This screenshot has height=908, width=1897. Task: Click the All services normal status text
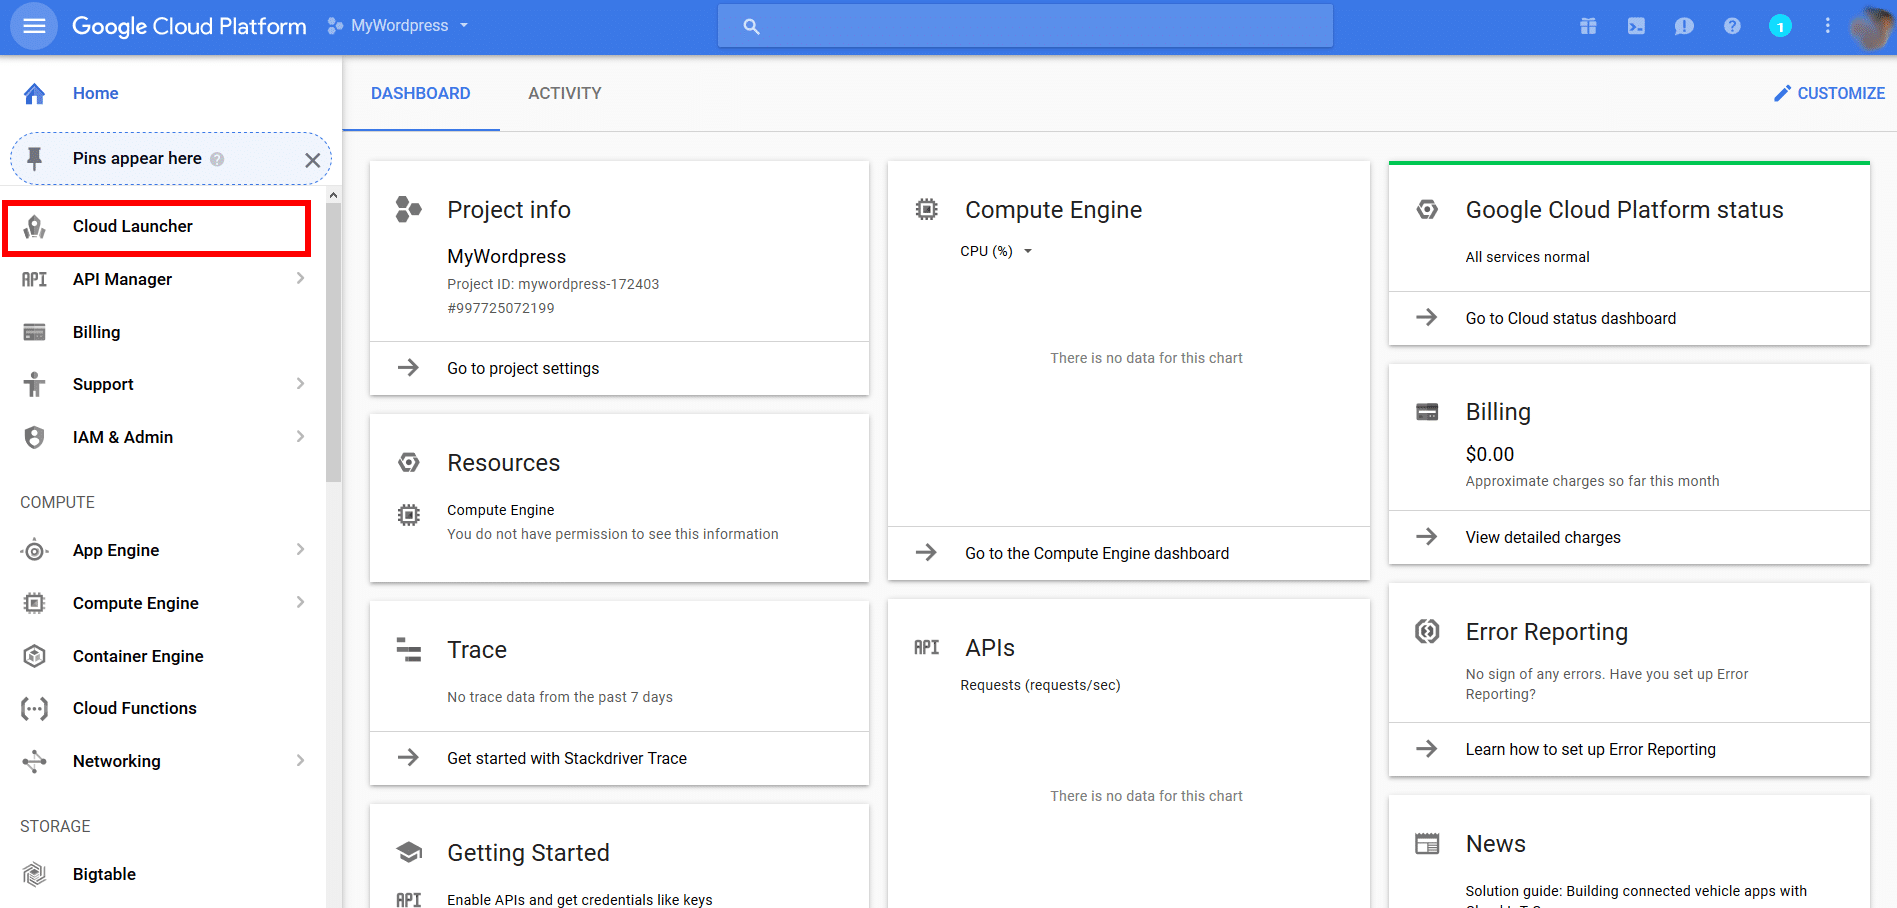pyautogui.click(x=1527, y=257)
